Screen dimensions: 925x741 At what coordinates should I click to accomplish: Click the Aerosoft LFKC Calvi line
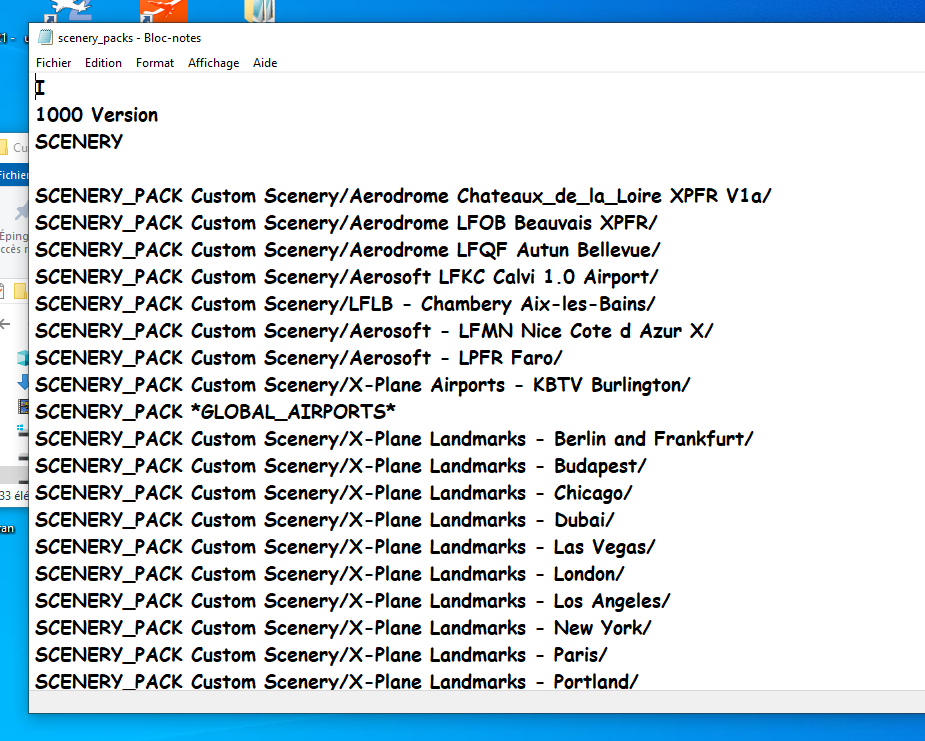(346, 277)
